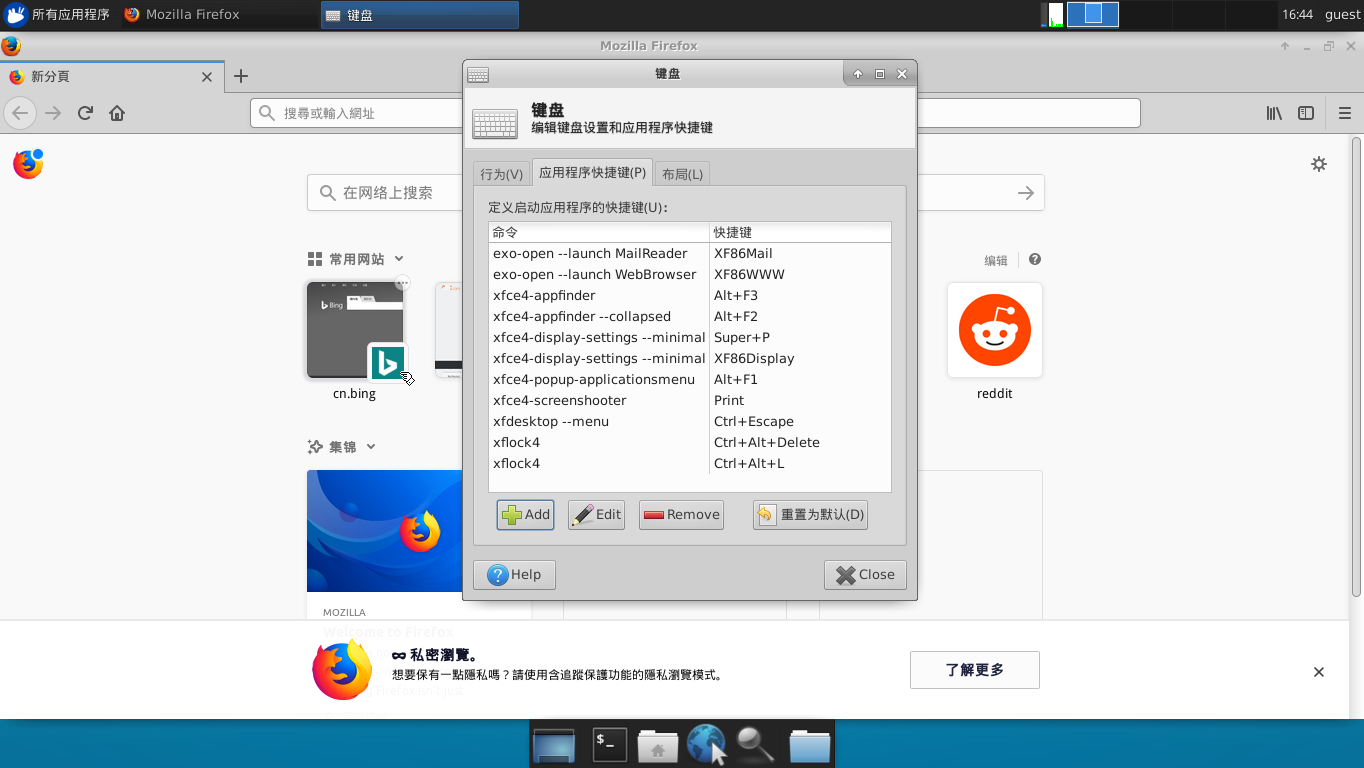Open the home folder from the dock
The width and height of the screenshot is (1364, 768).
pos(657,744)
